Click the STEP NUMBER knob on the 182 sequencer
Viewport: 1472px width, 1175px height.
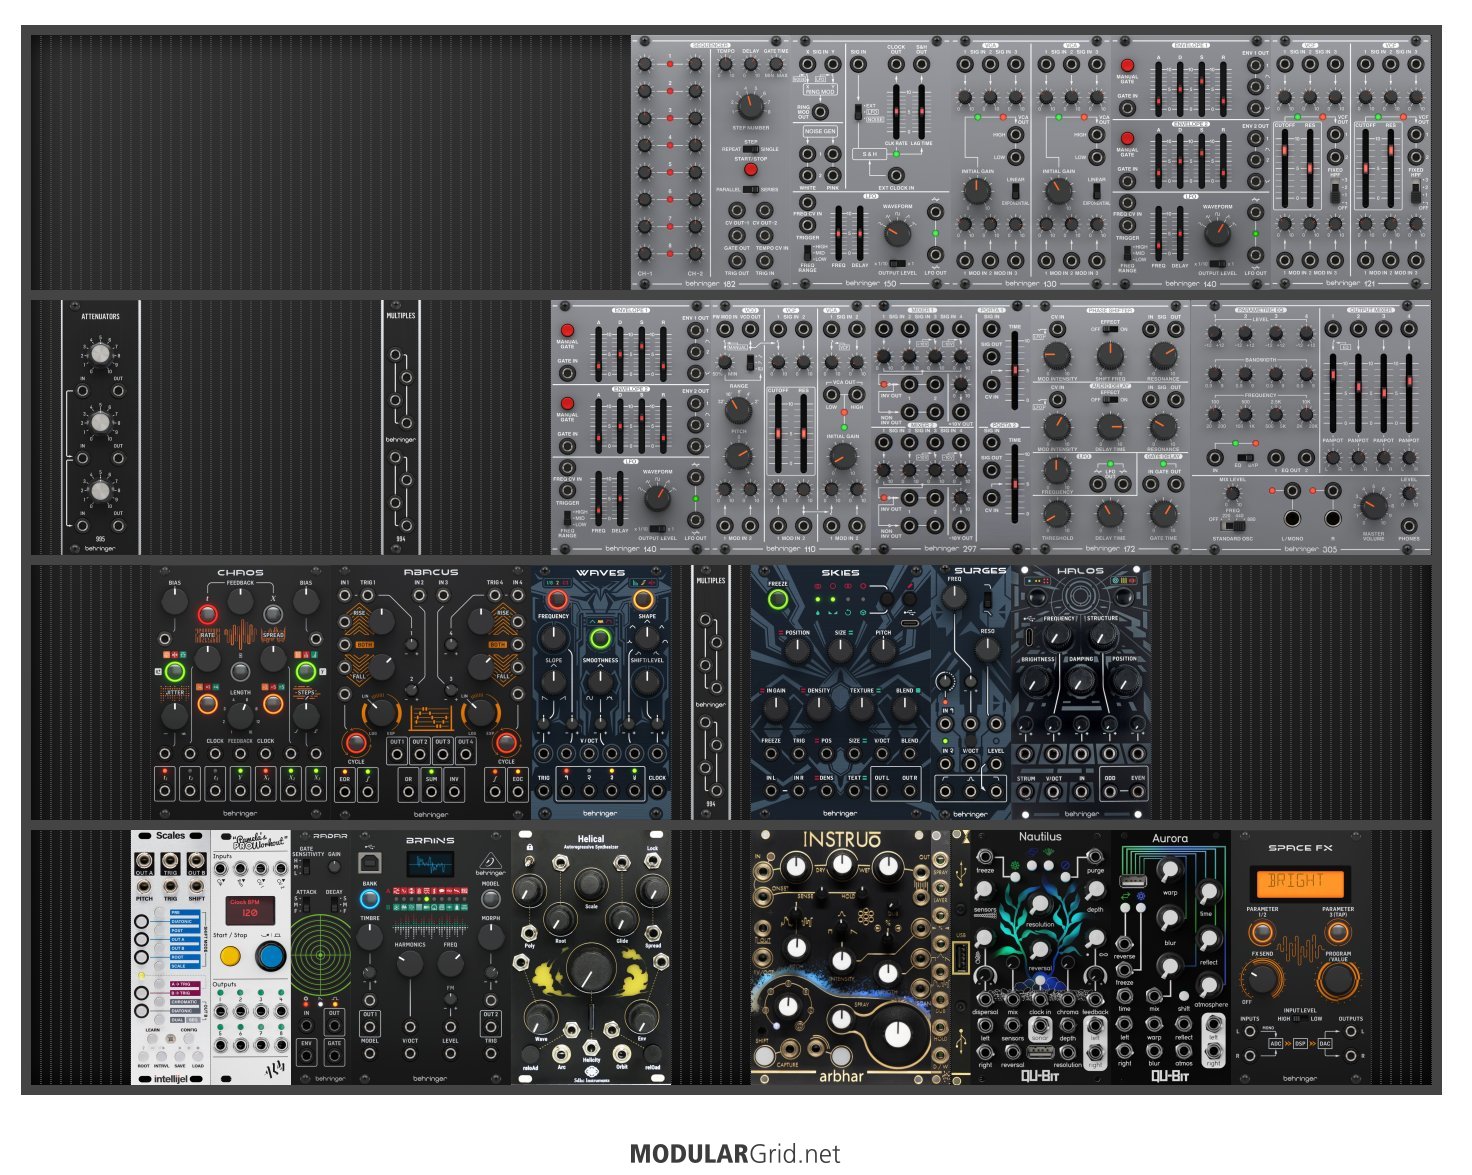(x=750, y=107)
